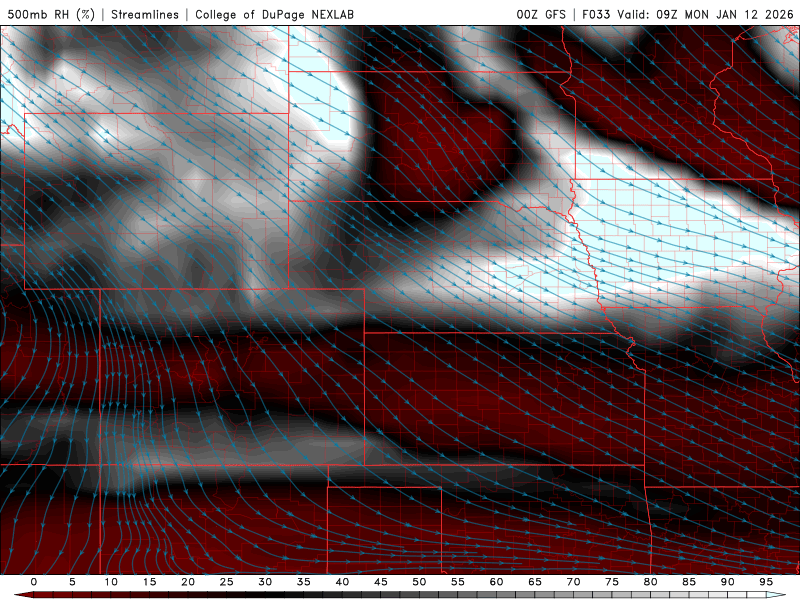The height and width of the screenshot is (600, 800).
Task: Click the "5" label on the color scale
Action: click(x=72, y=582)
